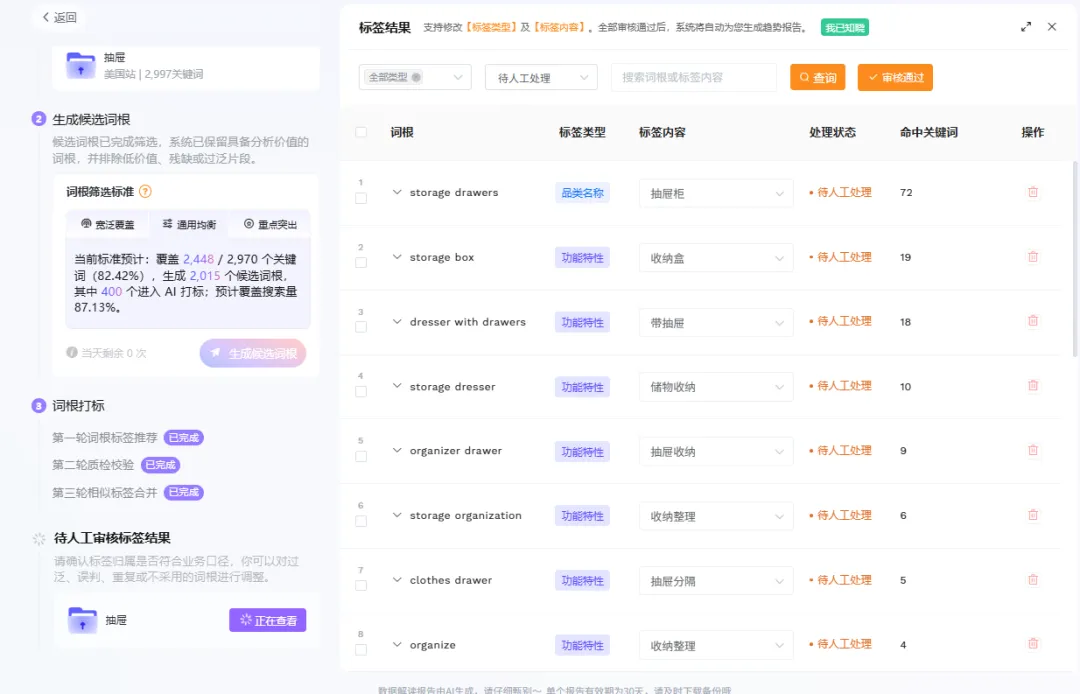
Task: Click the 查询 search button
Action: (x=818, y=77)
